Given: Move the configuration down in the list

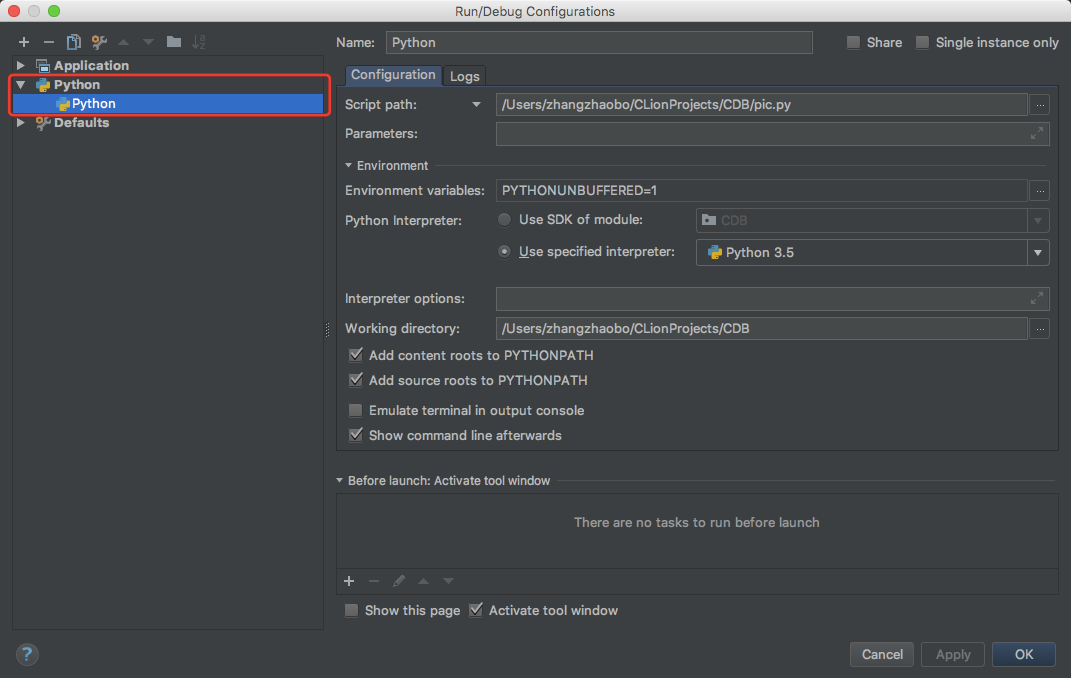Looking at the screenshot, I should (x=148, y=42).
